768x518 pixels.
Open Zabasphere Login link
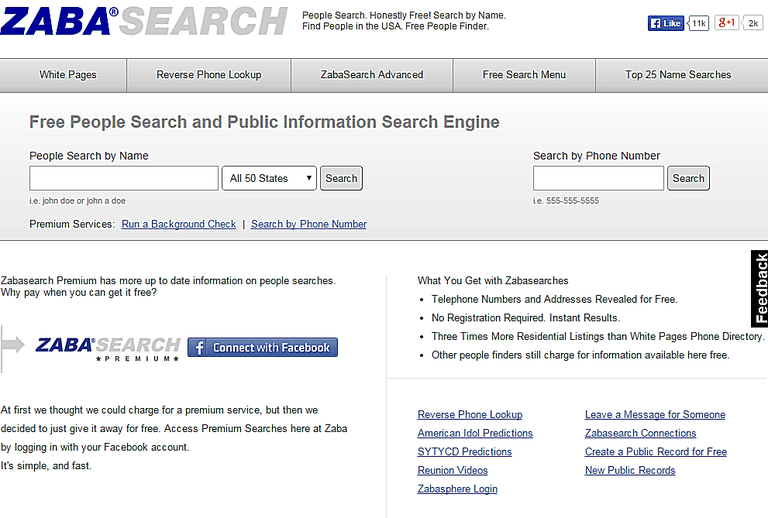click(457, 489)
